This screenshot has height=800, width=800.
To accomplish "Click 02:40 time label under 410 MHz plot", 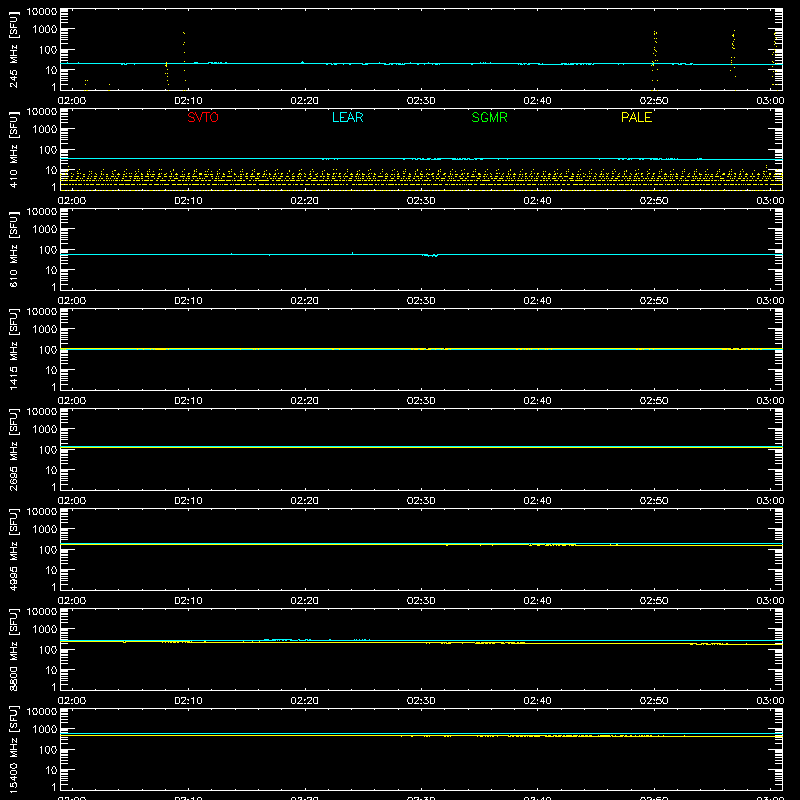I will click(537, 201).
